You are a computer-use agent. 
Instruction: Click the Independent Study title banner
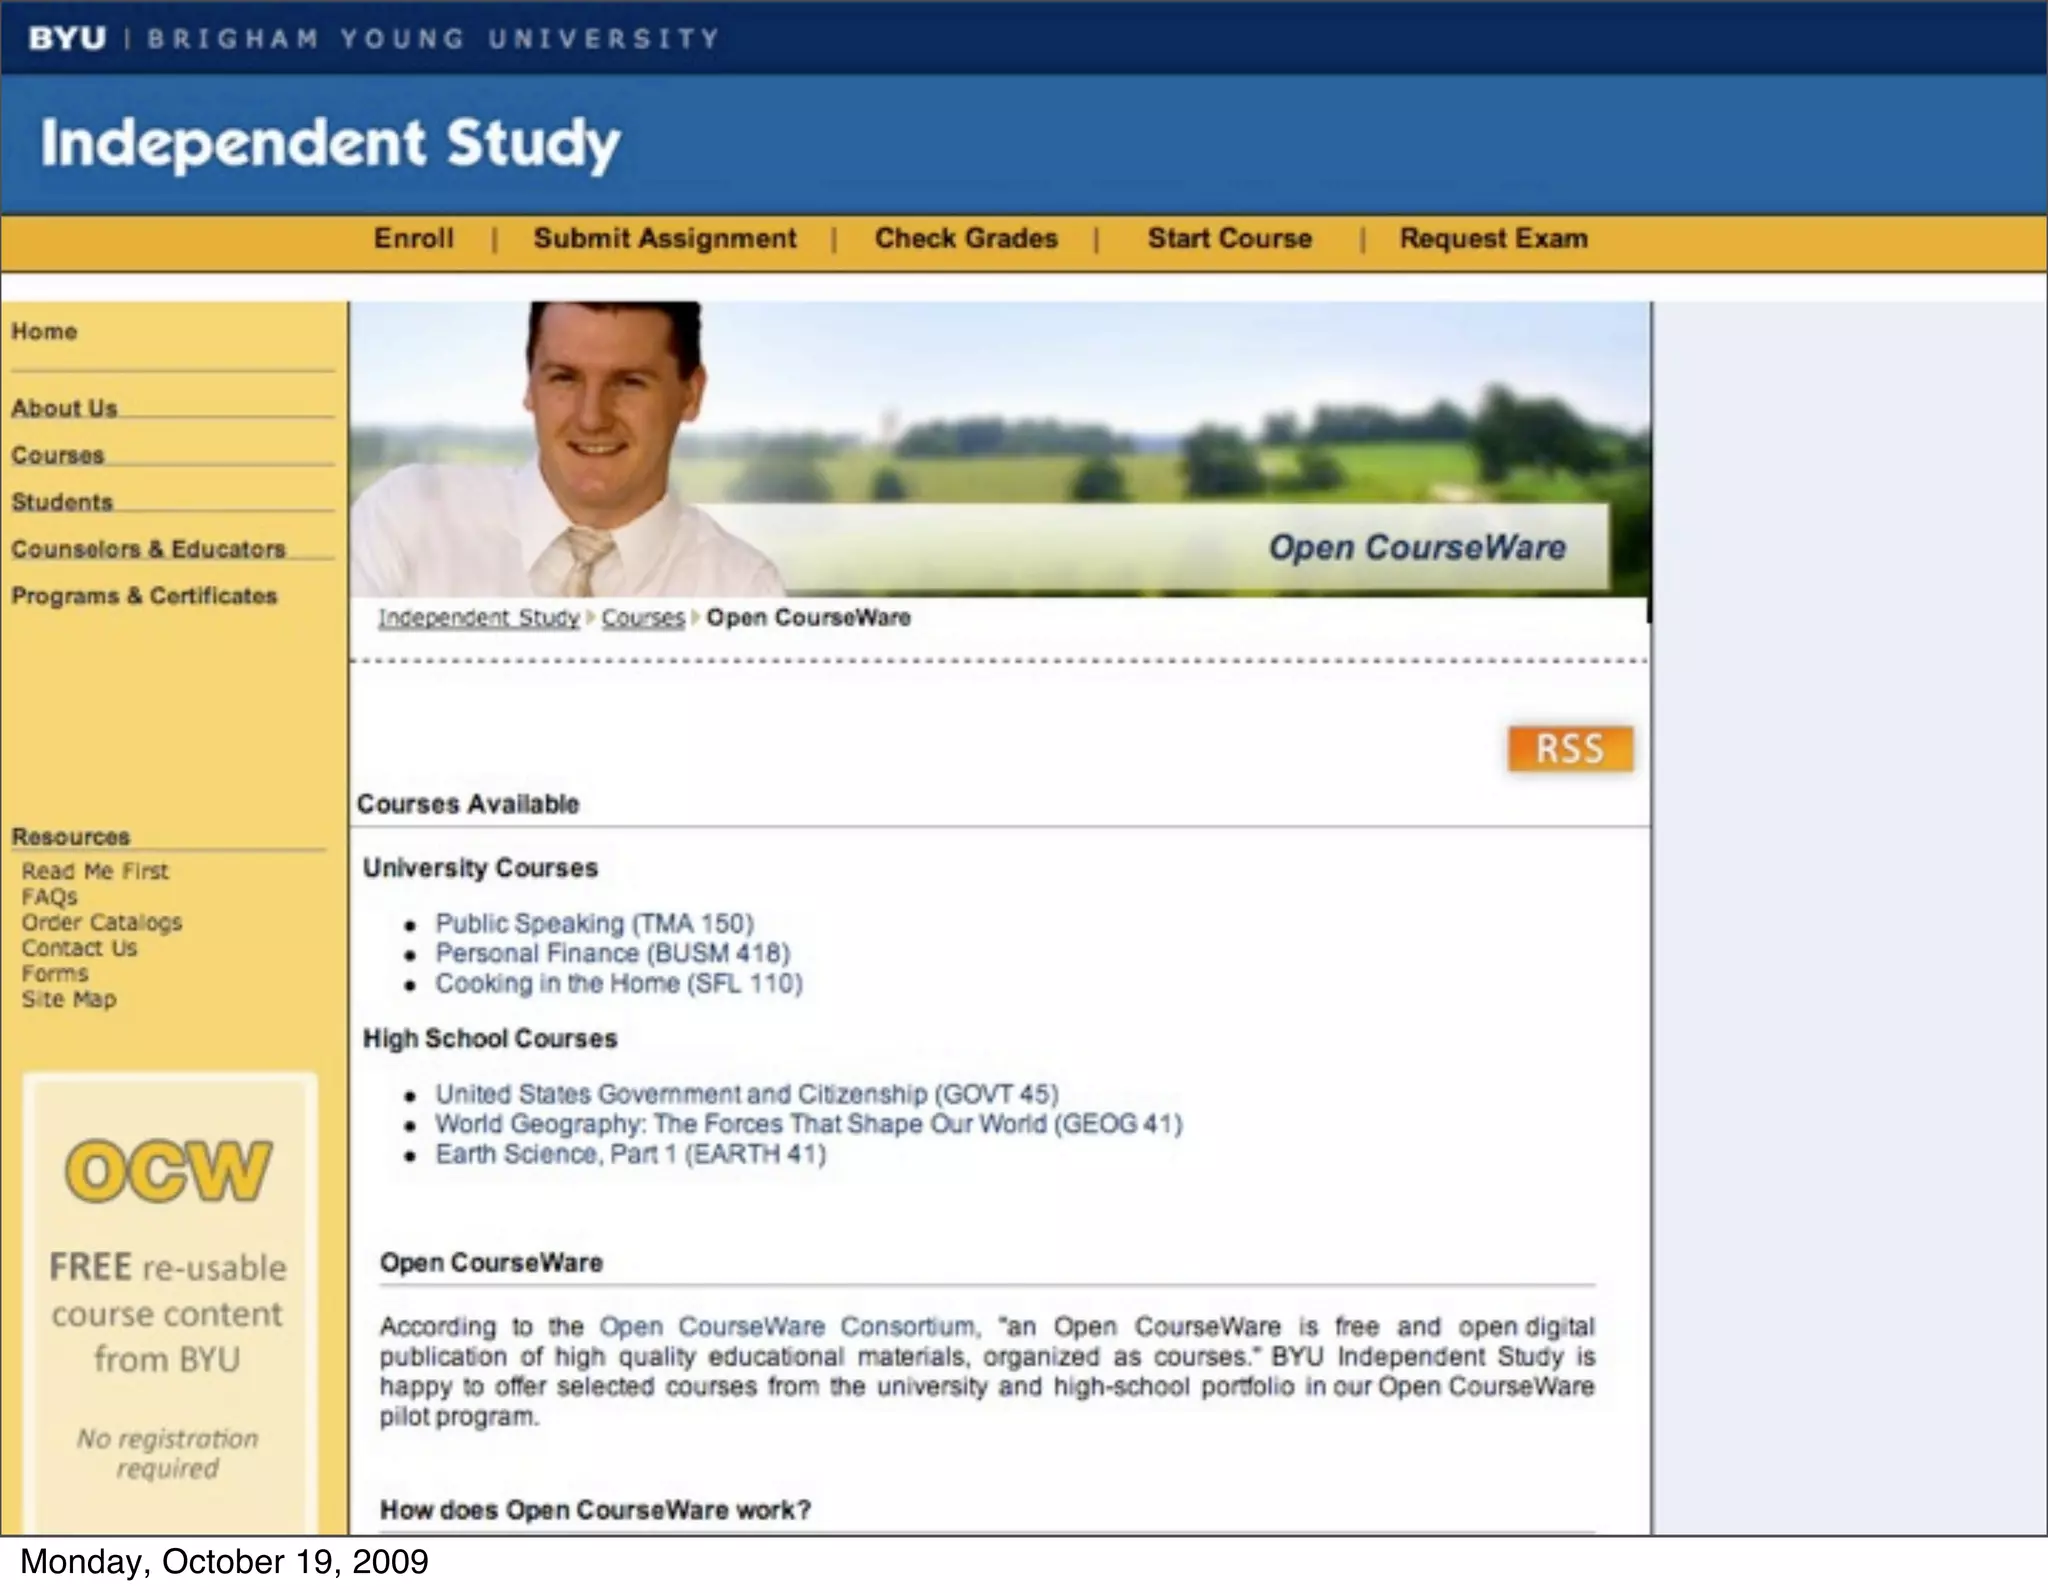click(x=330, y=143)
